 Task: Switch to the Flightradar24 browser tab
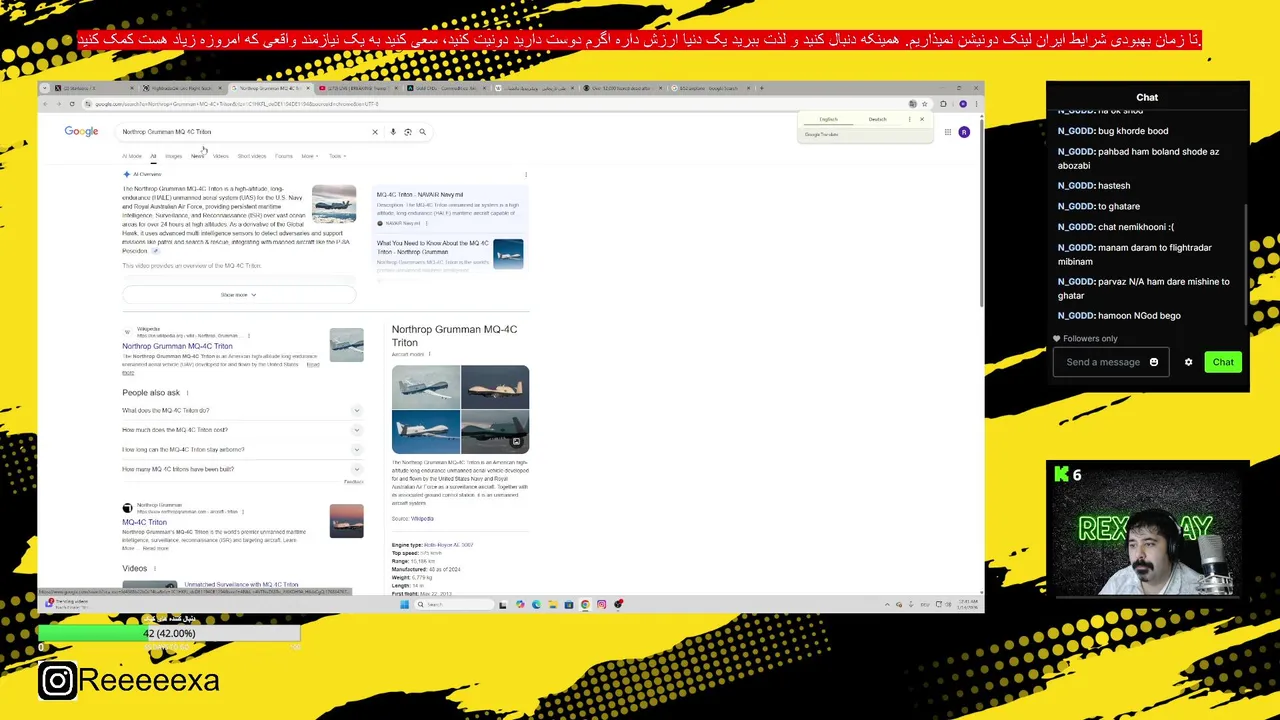[x=181, y=88]
